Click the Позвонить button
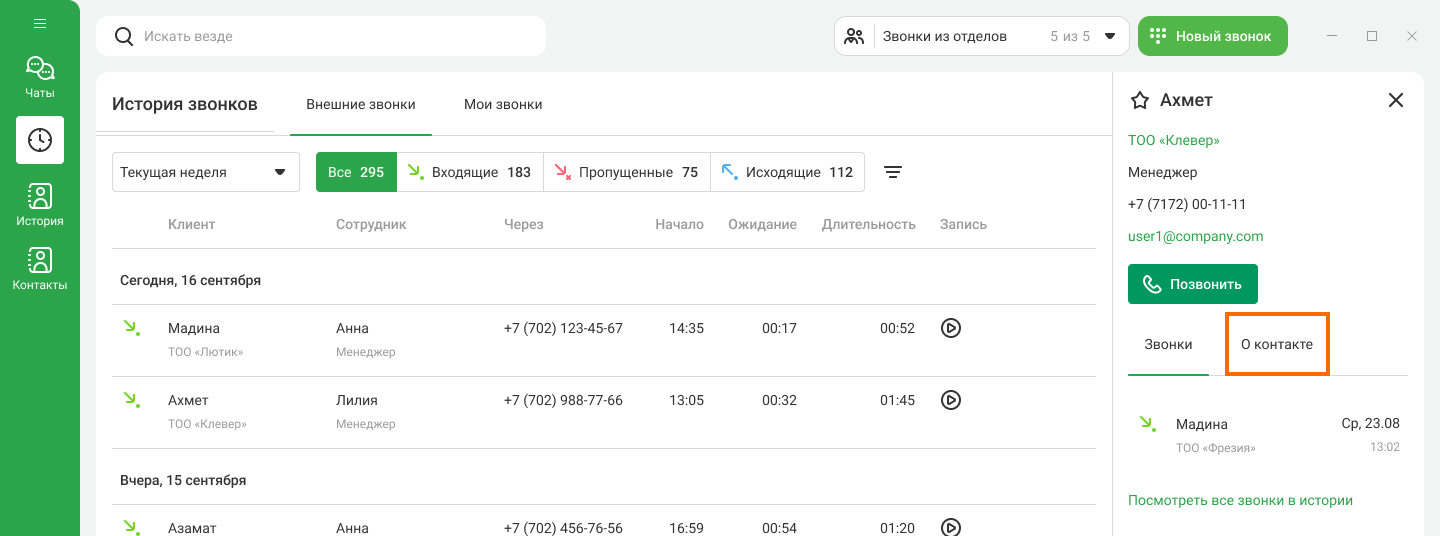Screen dimensions: 1440x536 pos(1192,284)
